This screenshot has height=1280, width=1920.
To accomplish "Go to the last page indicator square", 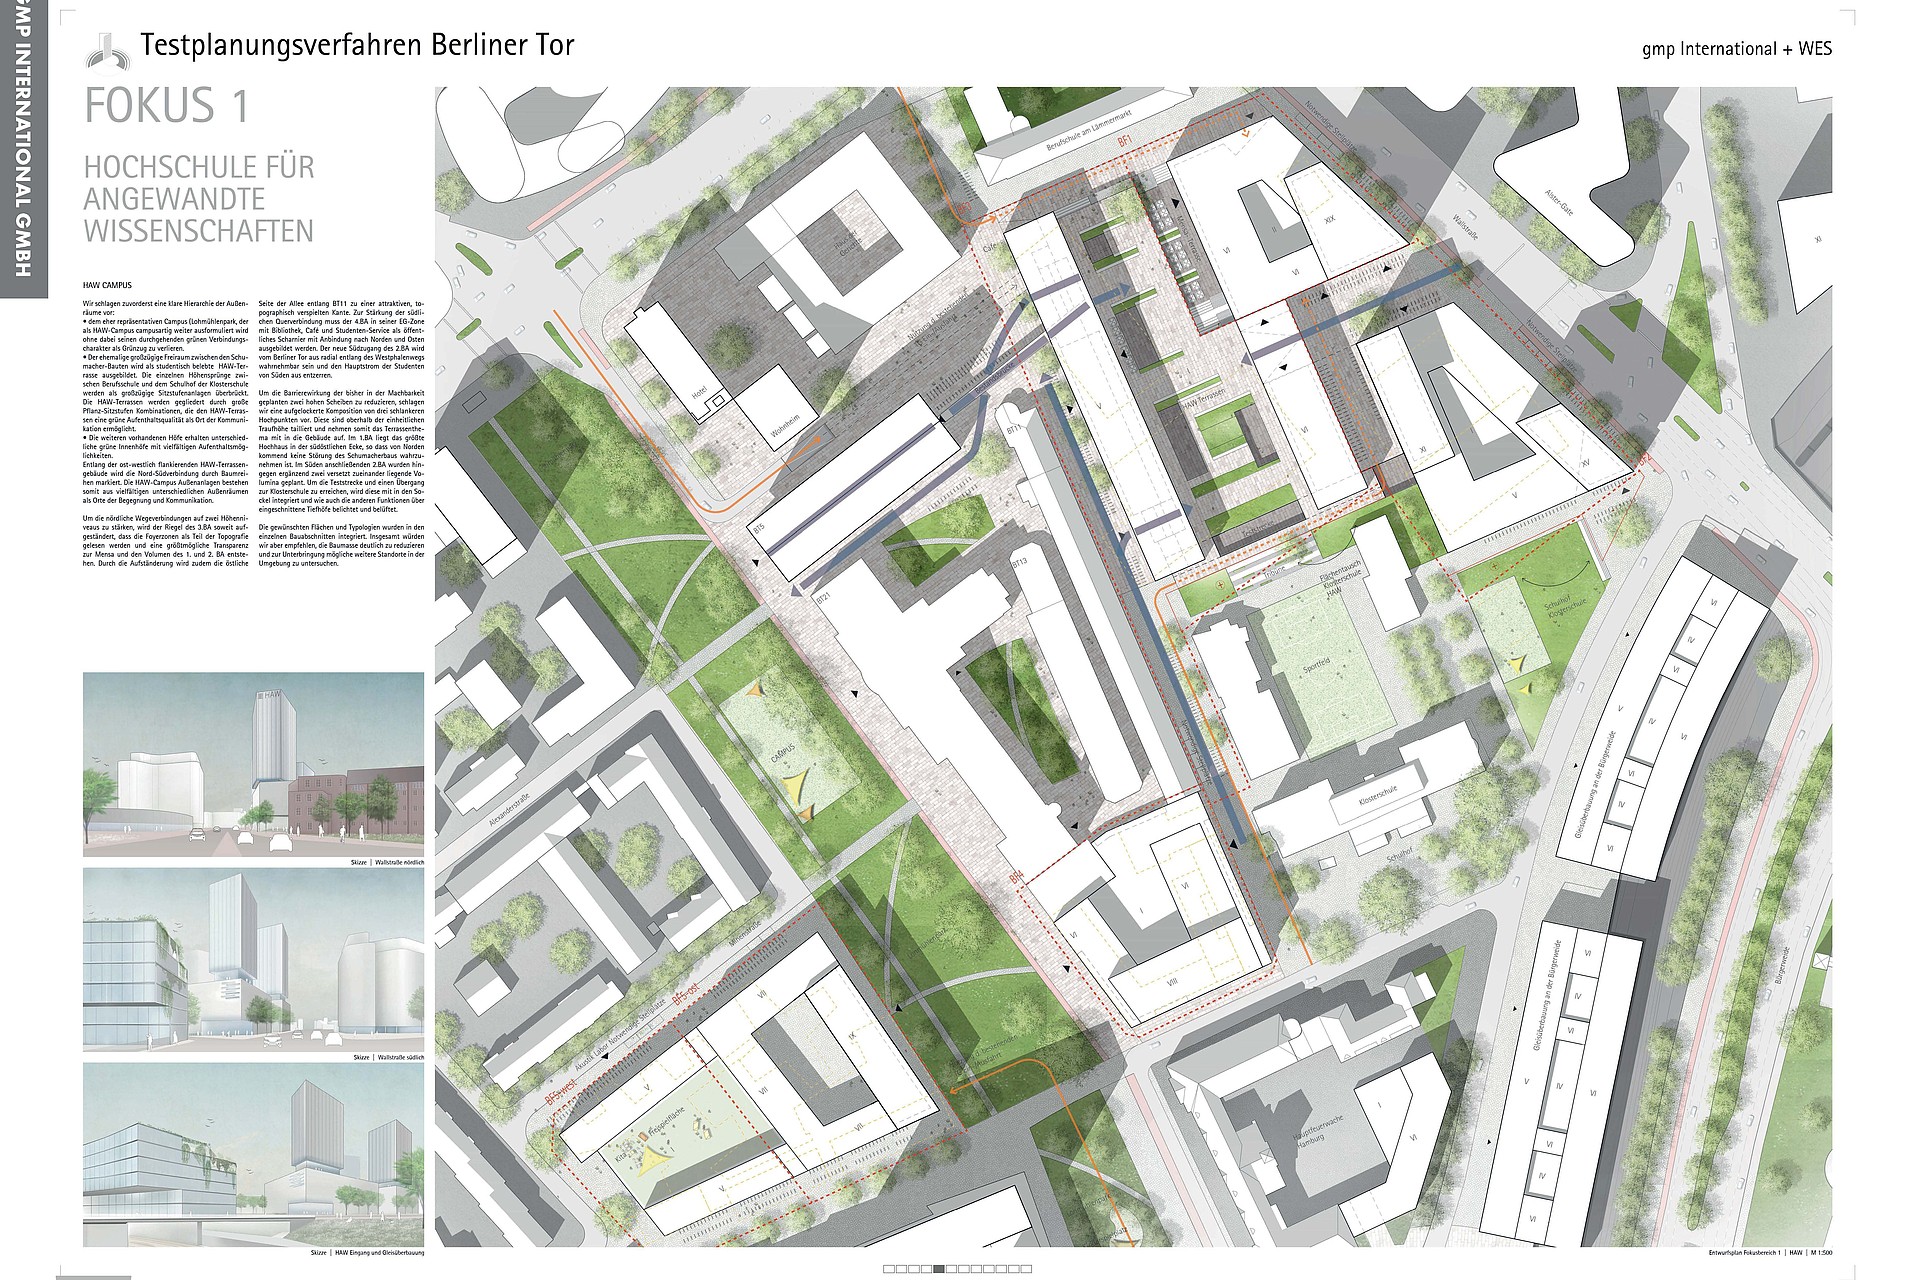I will pyautogui.click(x=1026, y=1269).
